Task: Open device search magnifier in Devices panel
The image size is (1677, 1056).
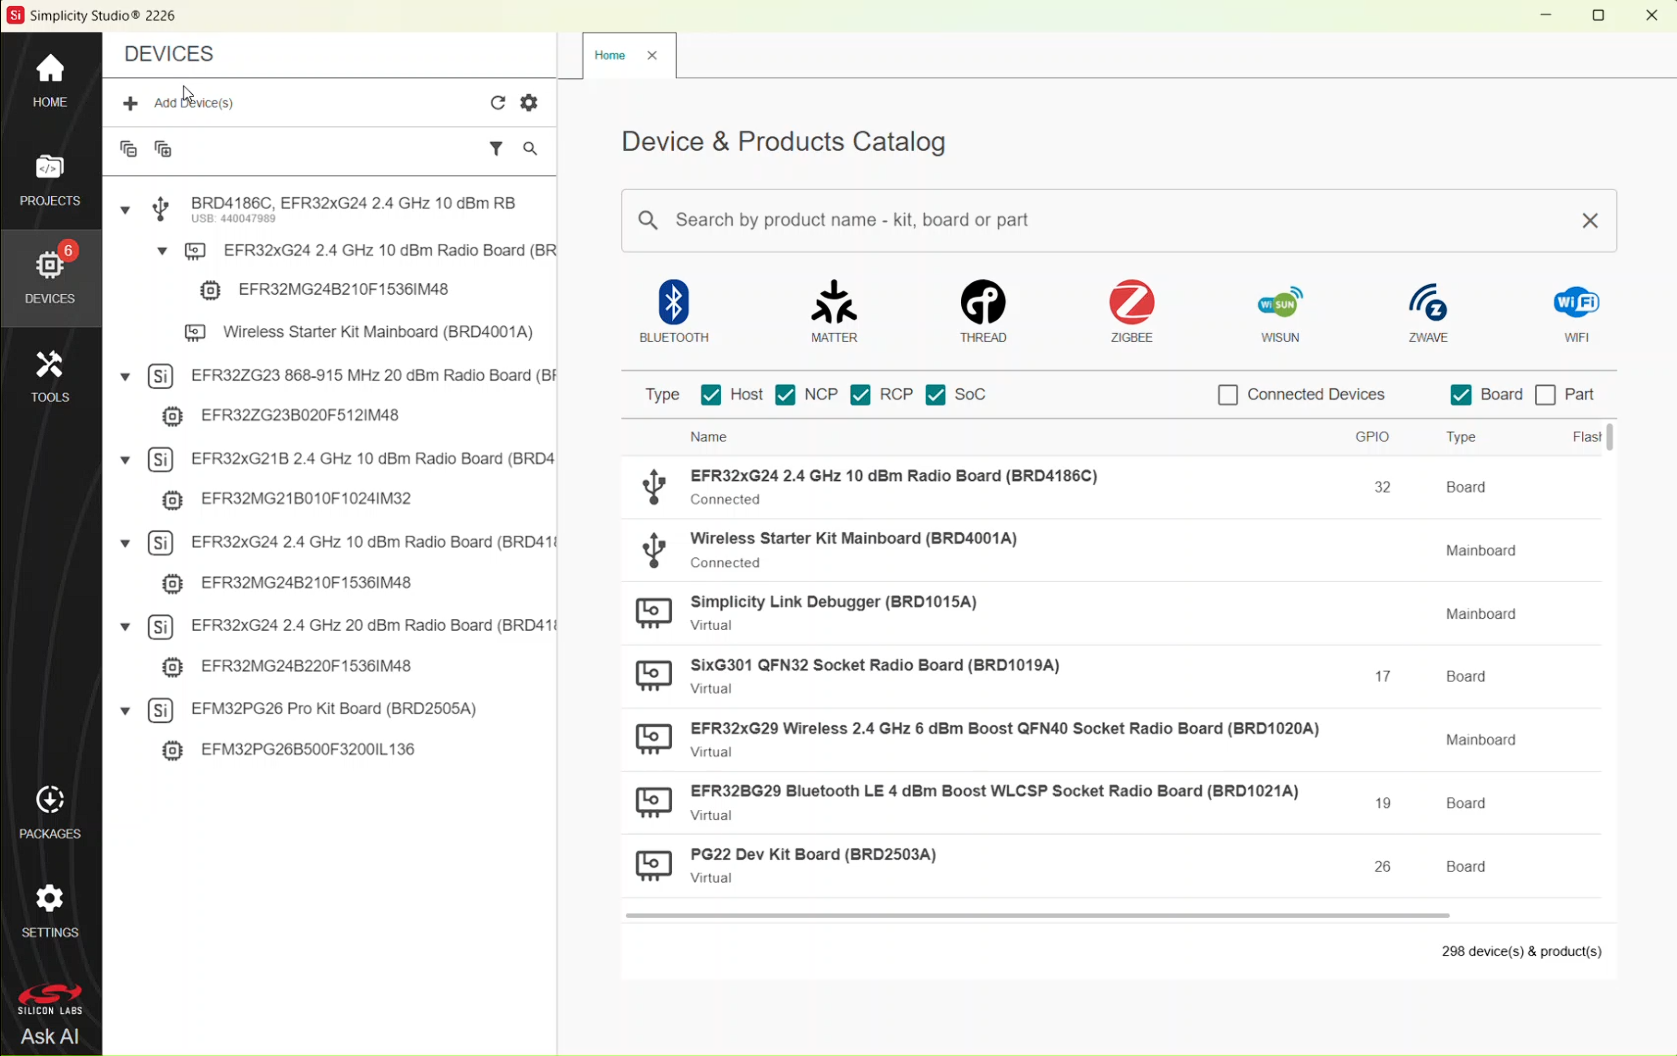Action: tap(530, 149)
